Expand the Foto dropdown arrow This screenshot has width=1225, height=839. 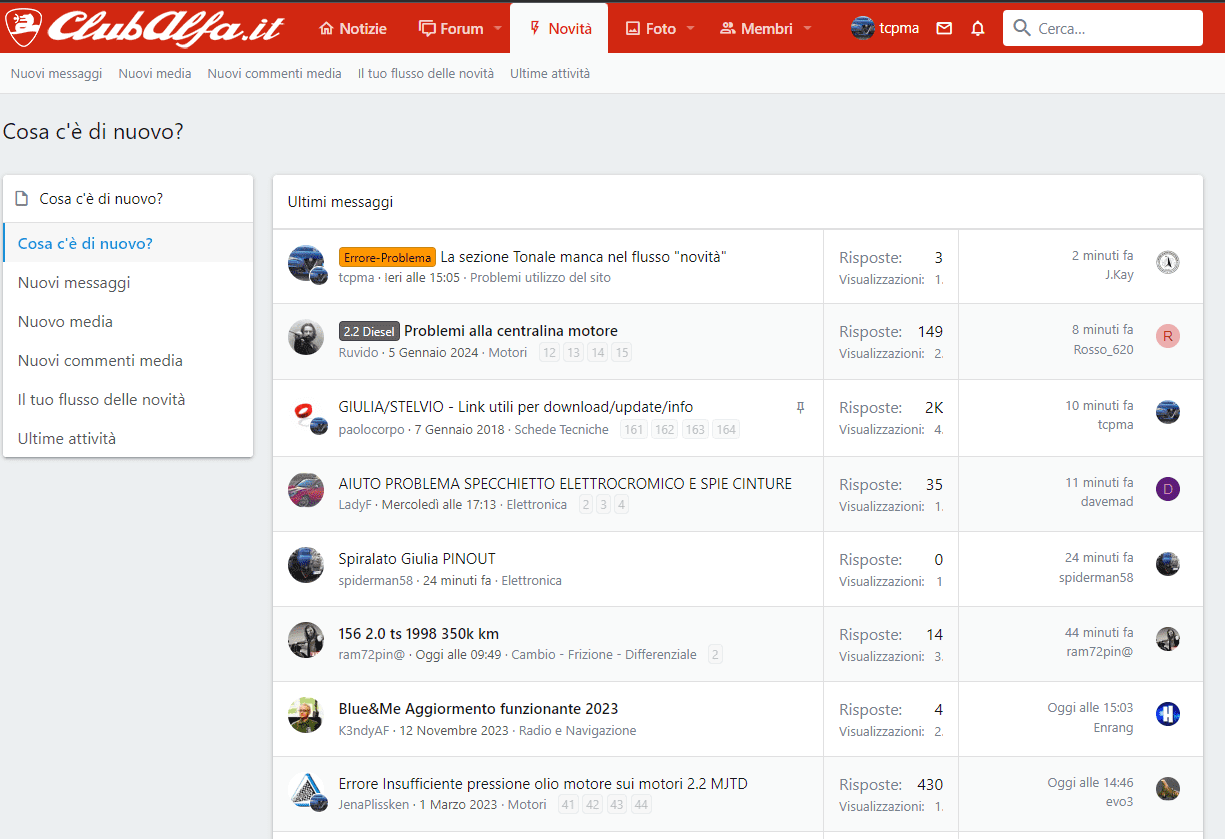(x=690, y=28)
